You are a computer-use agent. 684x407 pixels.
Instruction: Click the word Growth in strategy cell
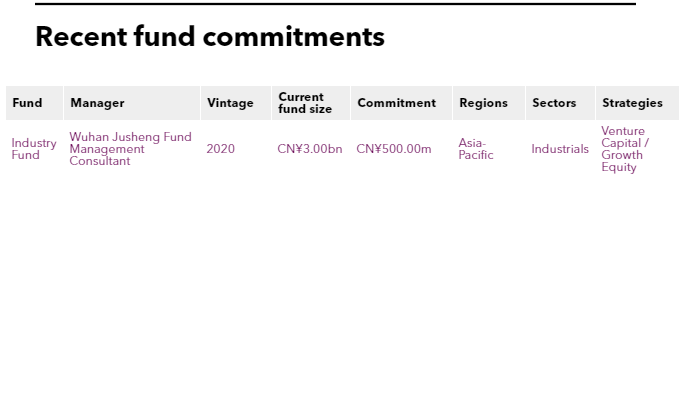pyautogui.click(x=622, y=155)
